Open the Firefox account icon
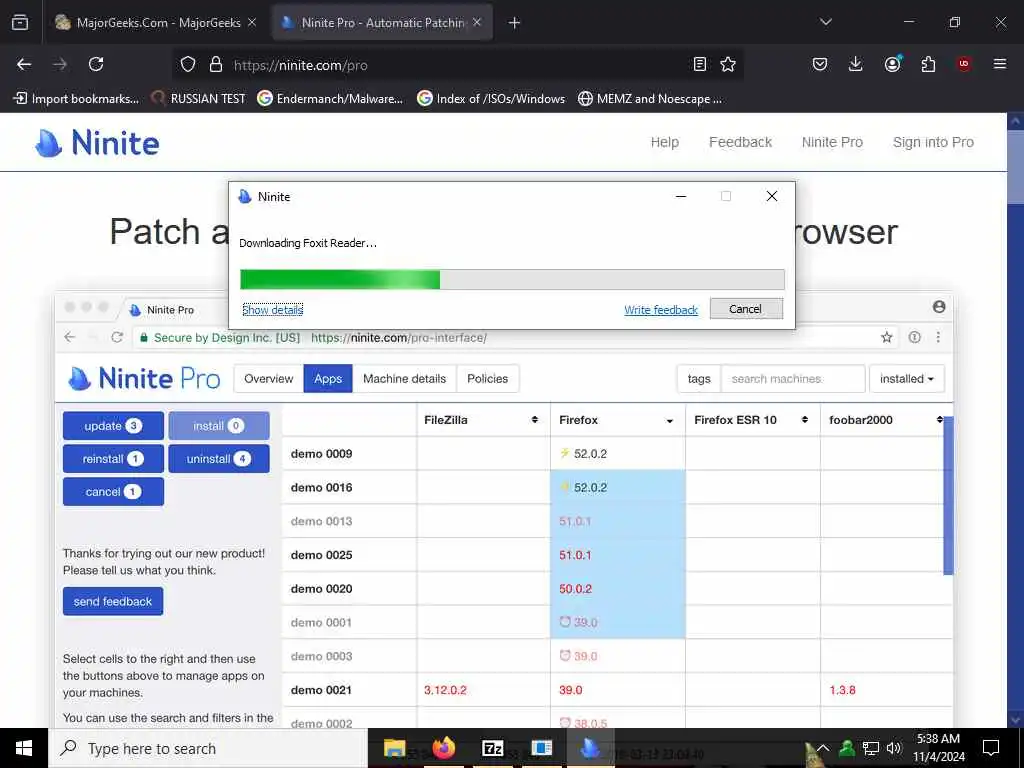This screenshot has width=1024, height=768. (892, 64)
